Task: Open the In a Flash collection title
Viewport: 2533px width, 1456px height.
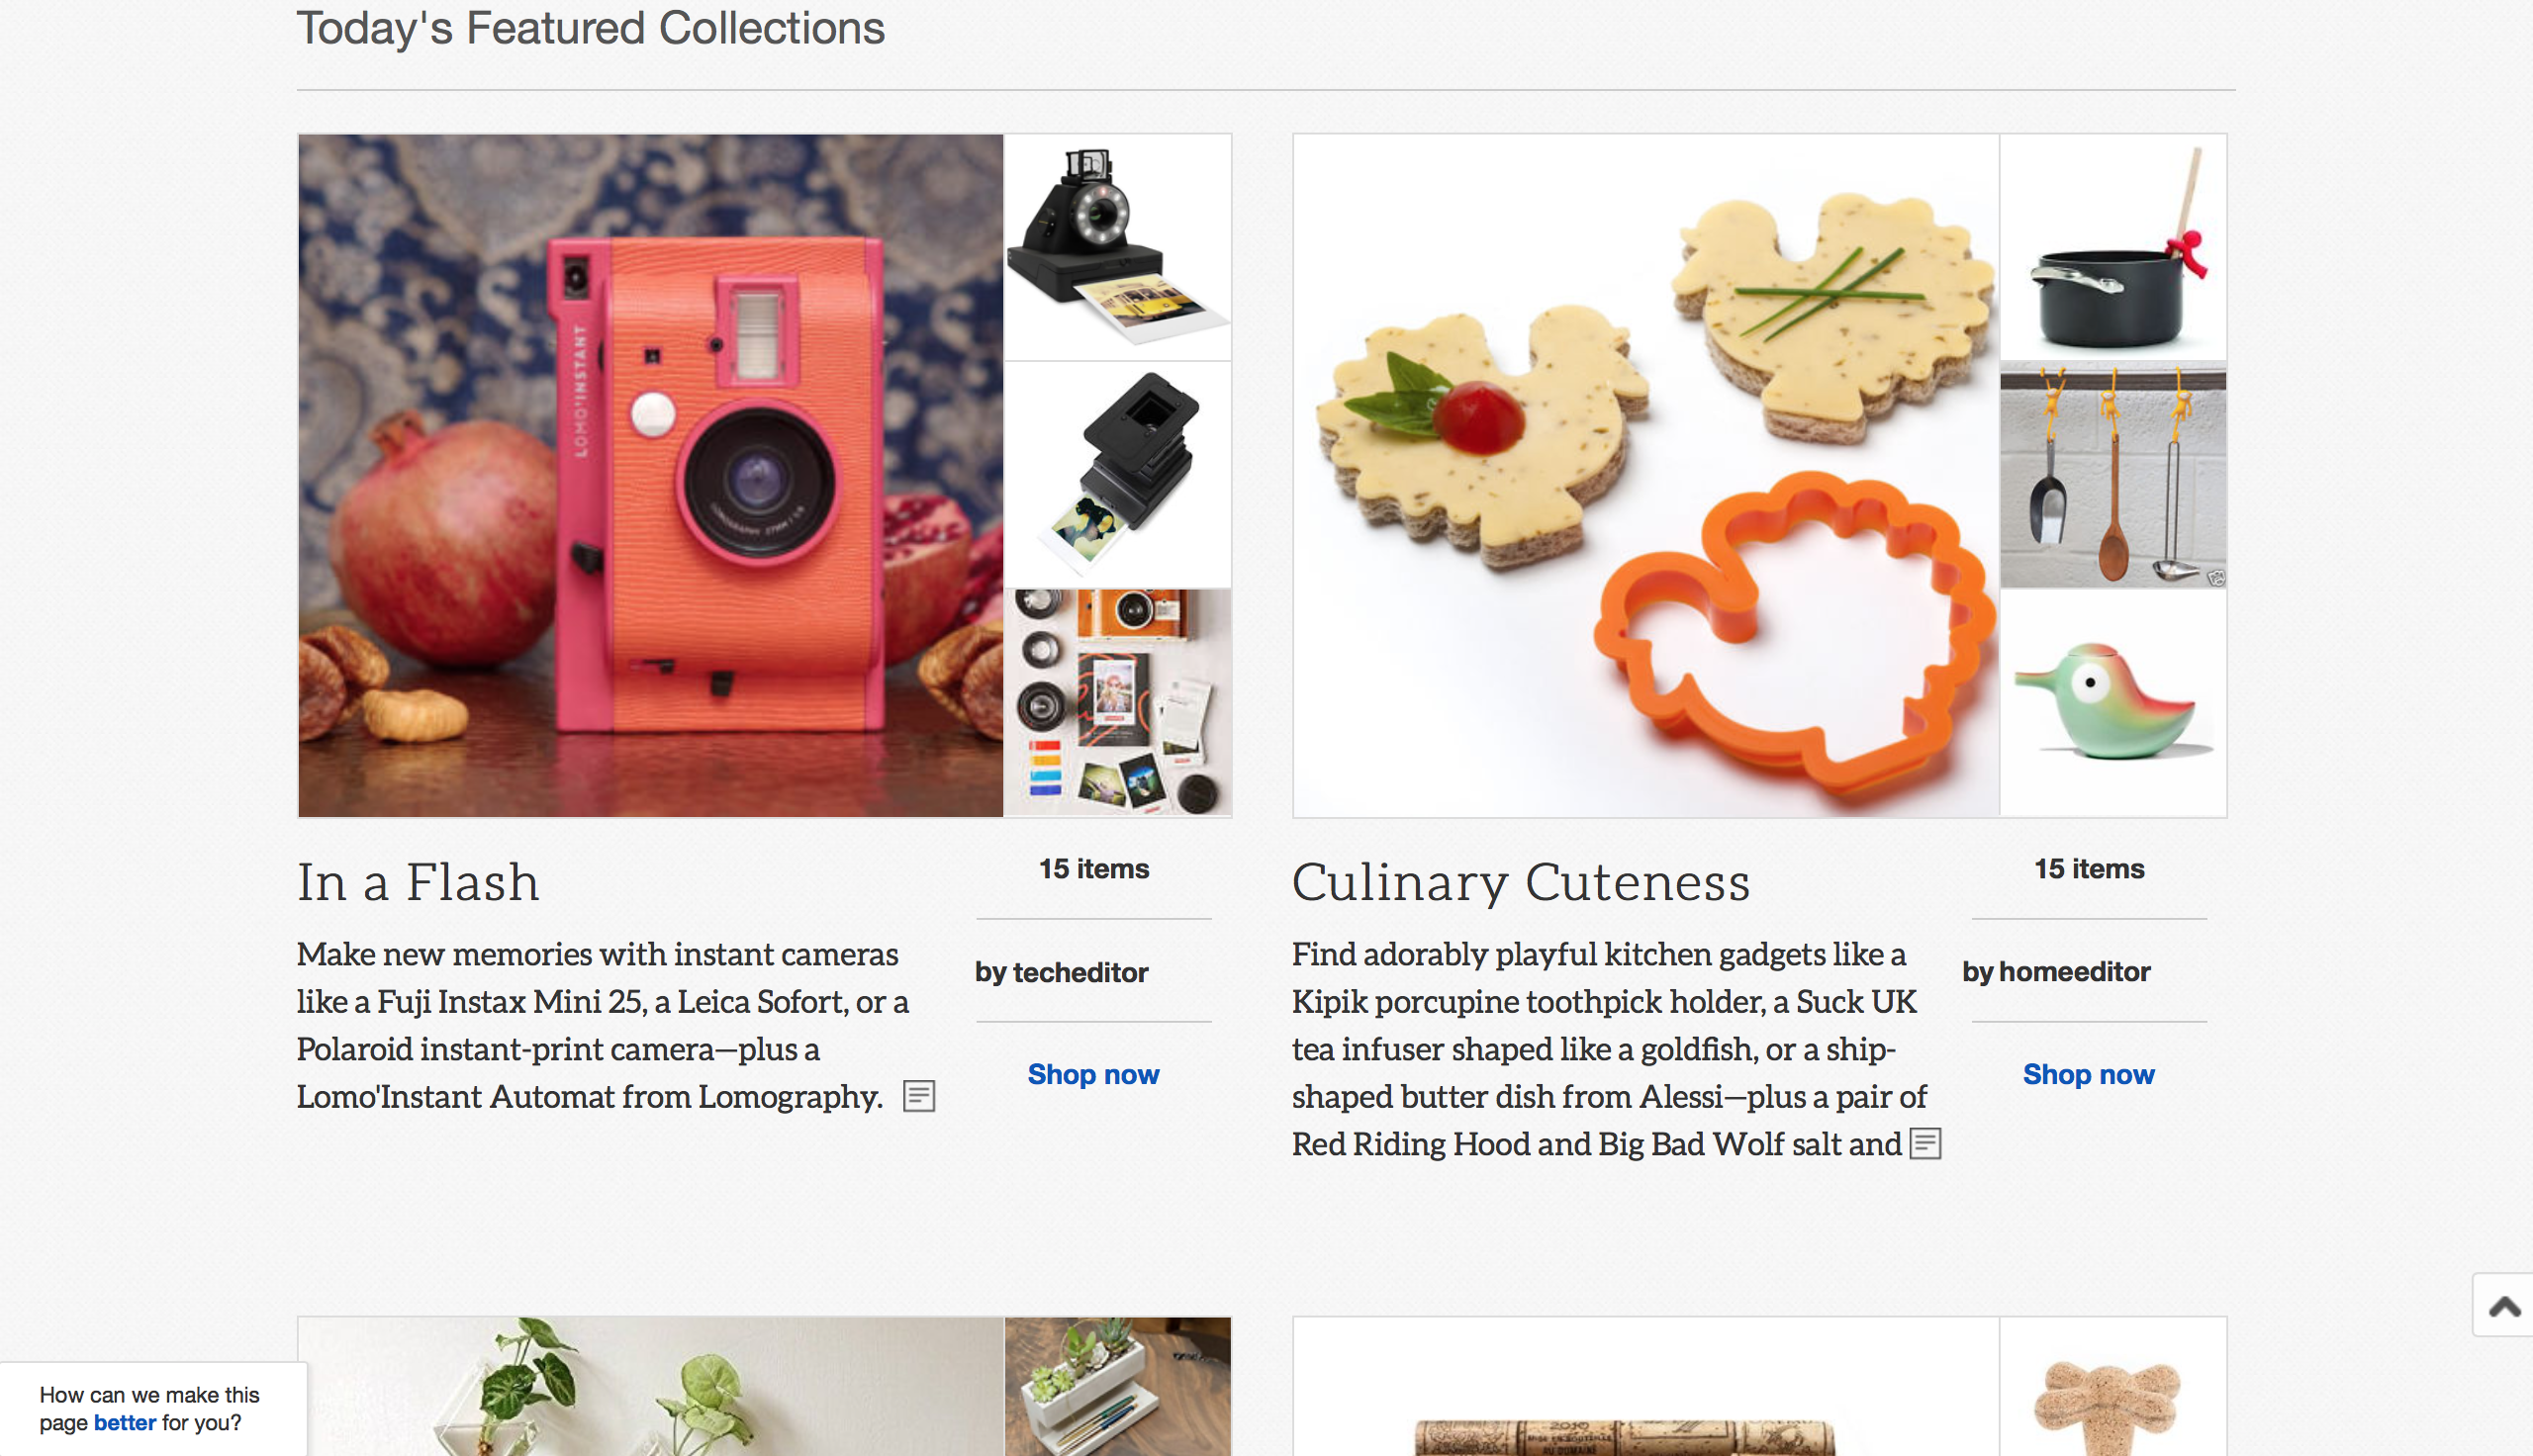Action: (x=418, y=882)
